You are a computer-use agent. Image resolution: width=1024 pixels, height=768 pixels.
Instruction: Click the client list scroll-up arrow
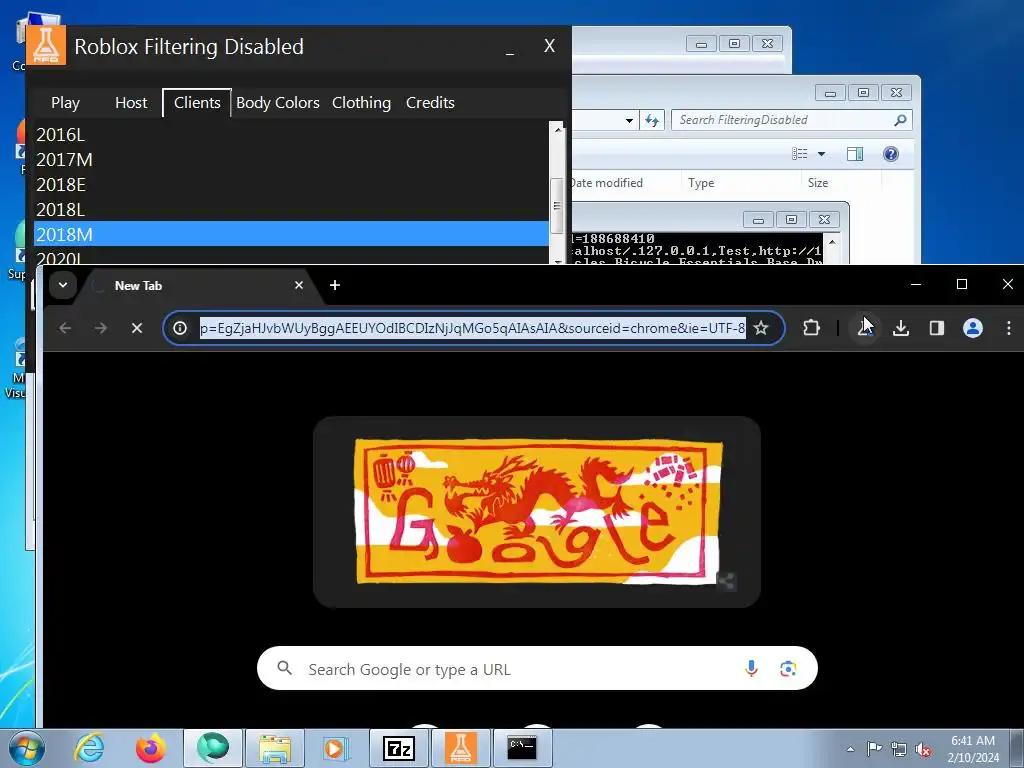(x=557, y=129)
